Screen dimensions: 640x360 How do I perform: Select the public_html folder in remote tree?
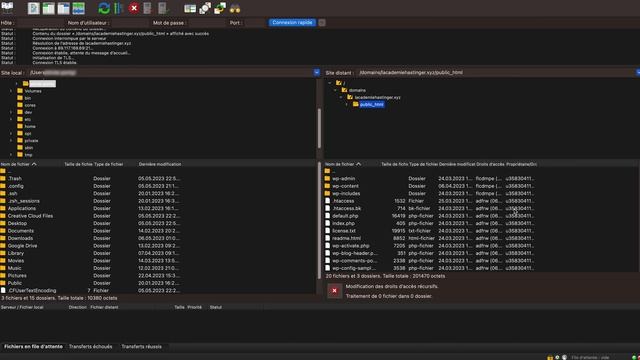coord(371,104)
